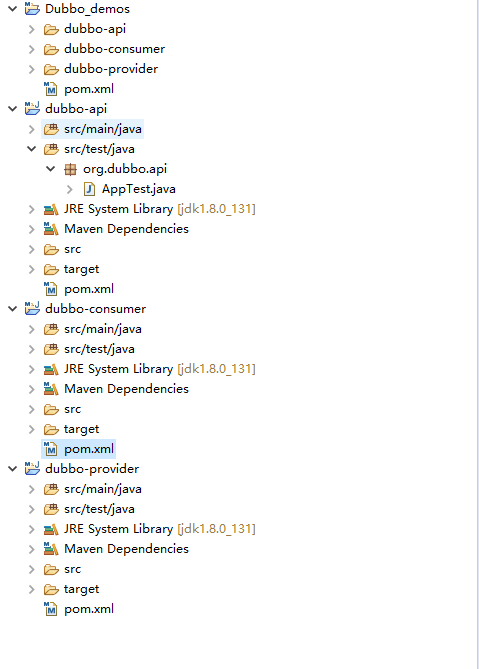Click the folder icon beside dubbo-provider under Dubbo_demos
This screenshot has width=479, height=669.
[51, 69]
